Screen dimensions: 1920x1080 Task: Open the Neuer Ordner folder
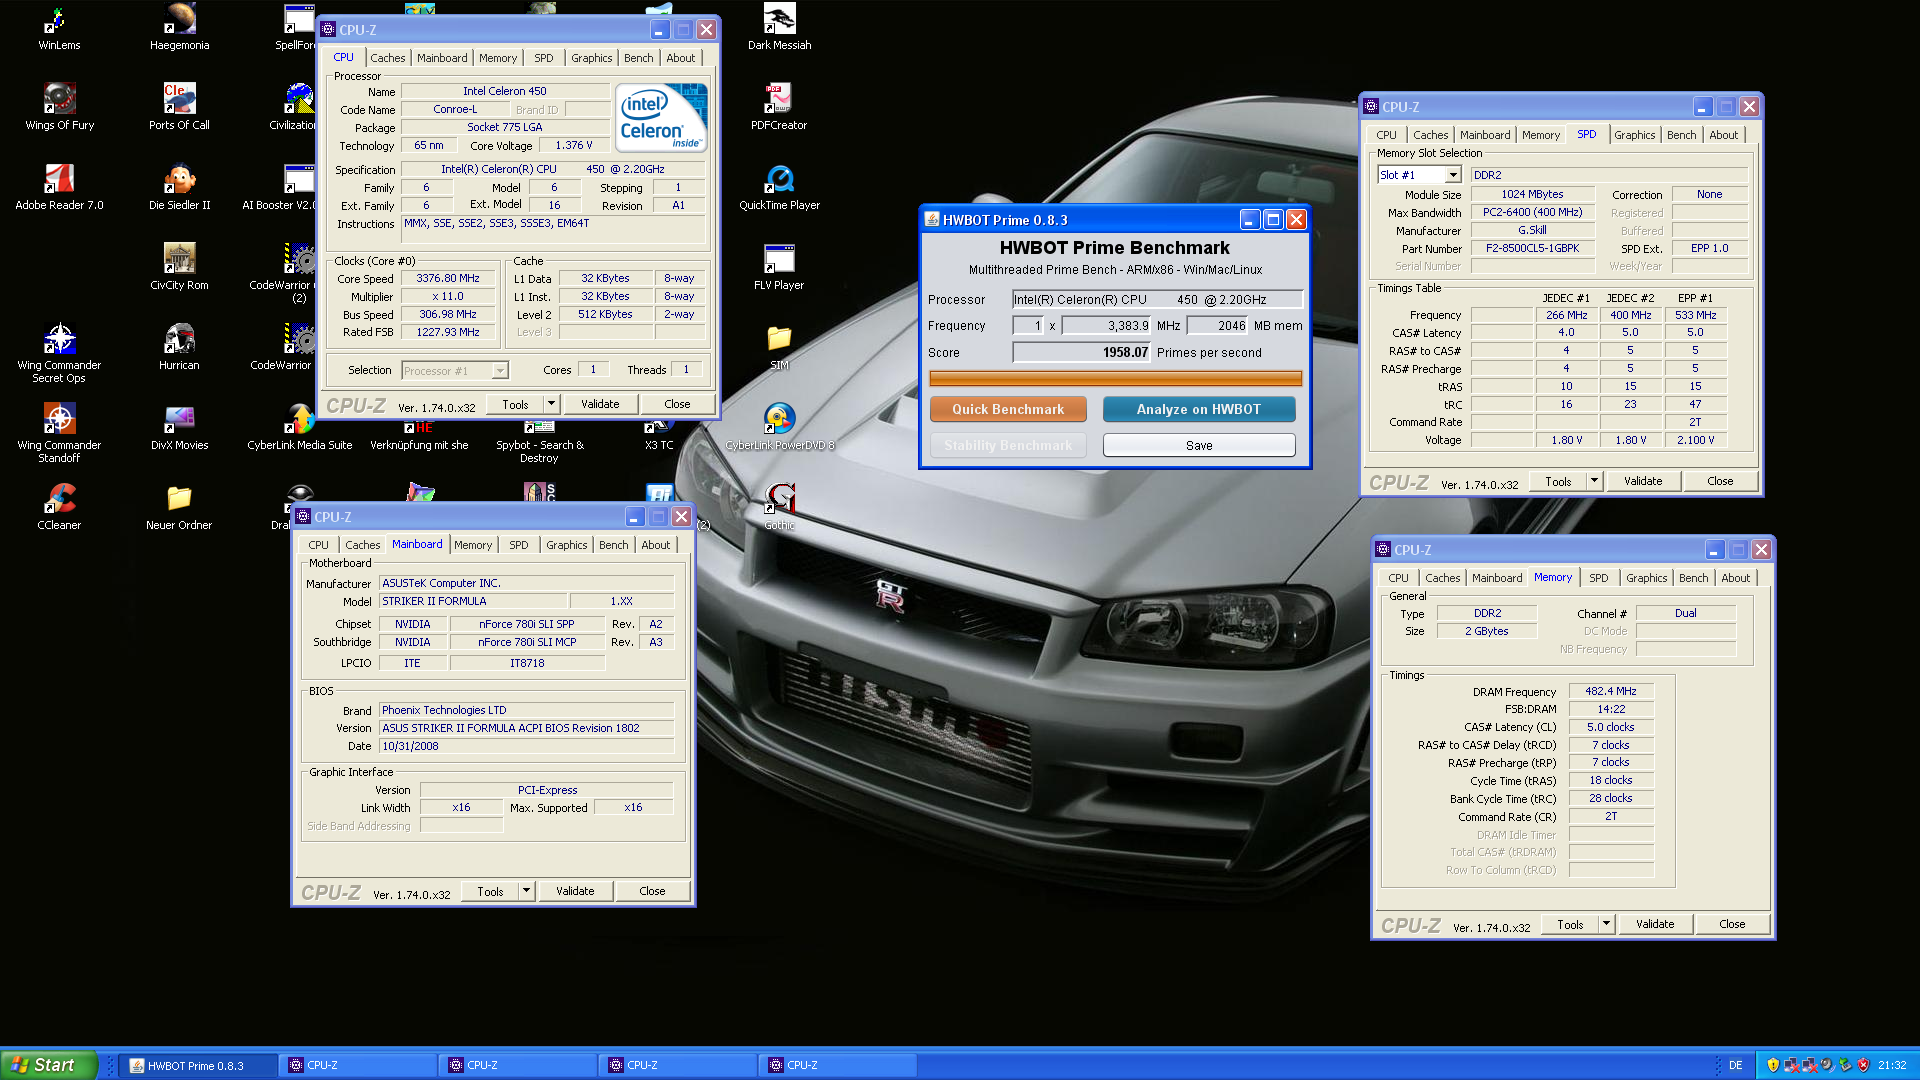[180, 507]
